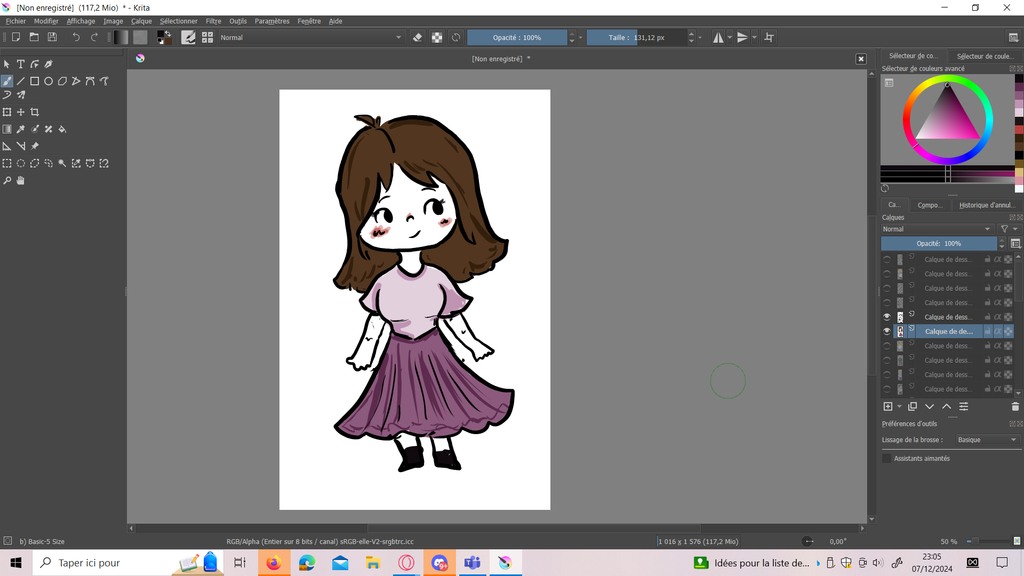Open Firefox from the Windows taskbar
The height and width of the screenshot is (576, 1024).
[273, 563]
